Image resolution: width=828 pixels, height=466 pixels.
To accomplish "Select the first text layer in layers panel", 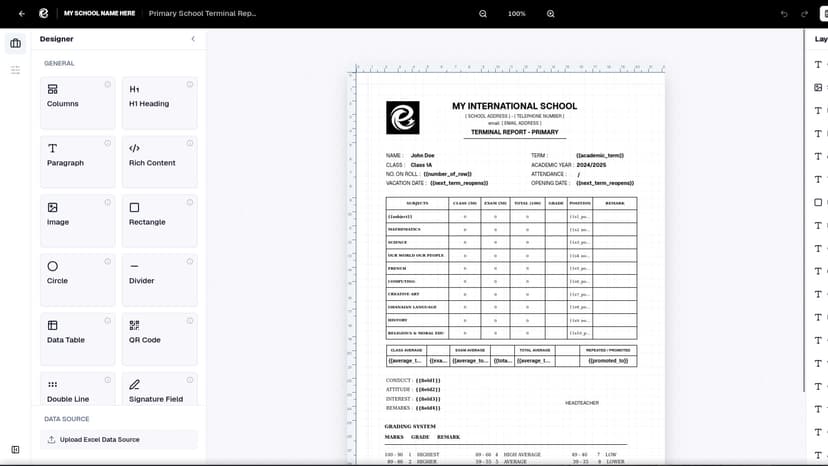I will tap(818, 64).
